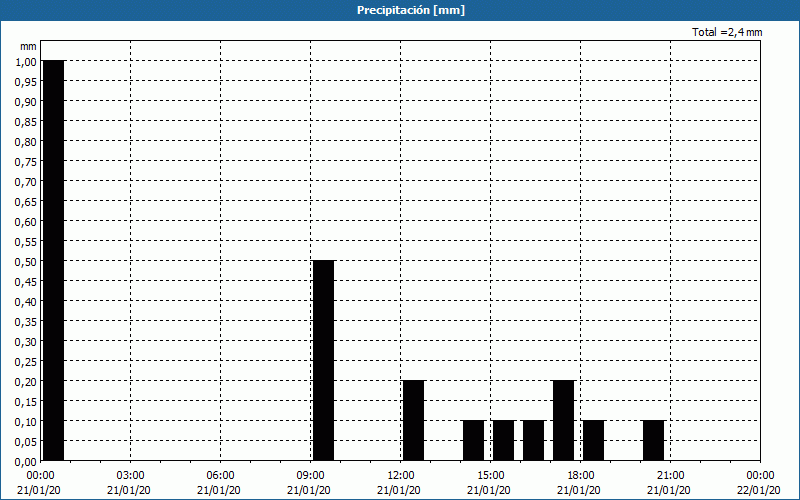Select the 1,00 mm bar at 00:00
This screenshot has height=500, width=800.
pos(54,261)
